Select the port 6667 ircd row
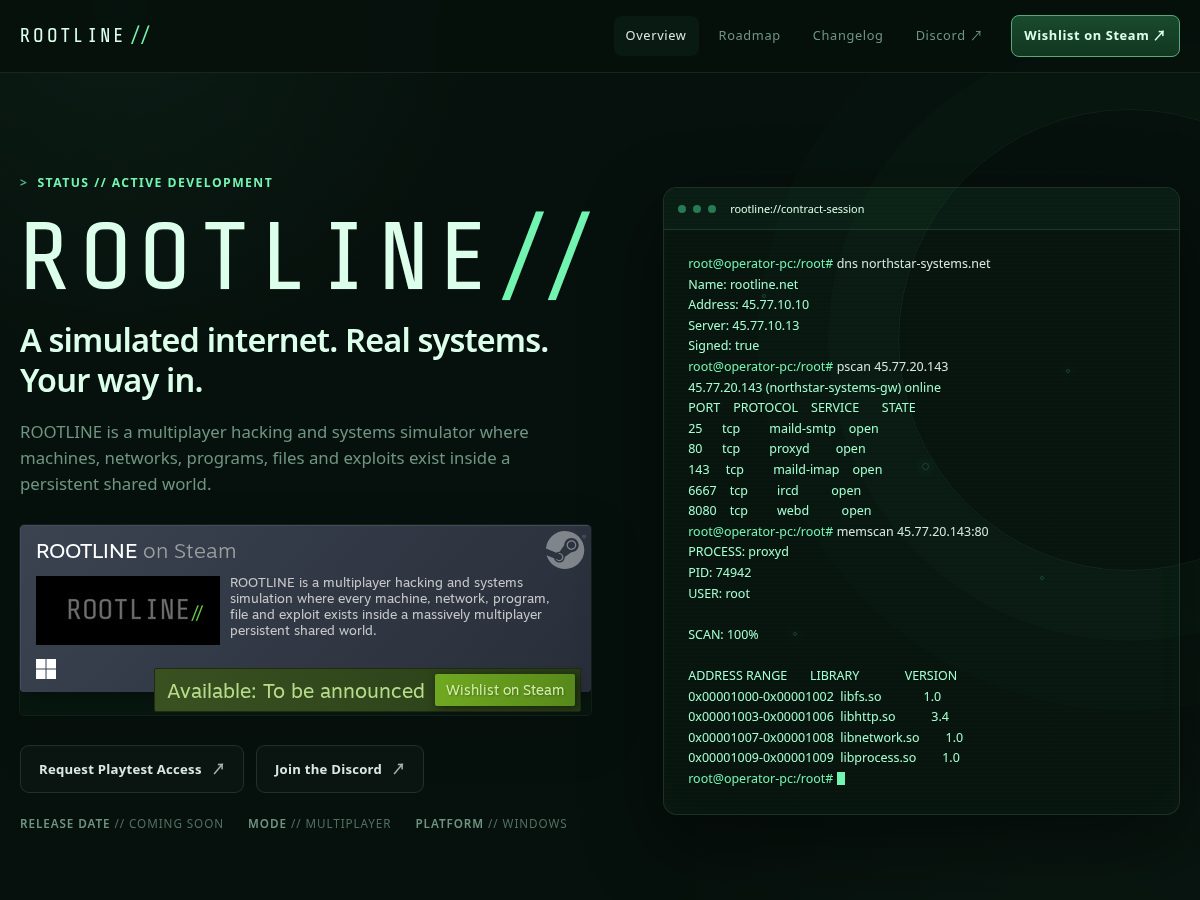The width and height of the screenshot is (1200, 900). click(774, 490)
